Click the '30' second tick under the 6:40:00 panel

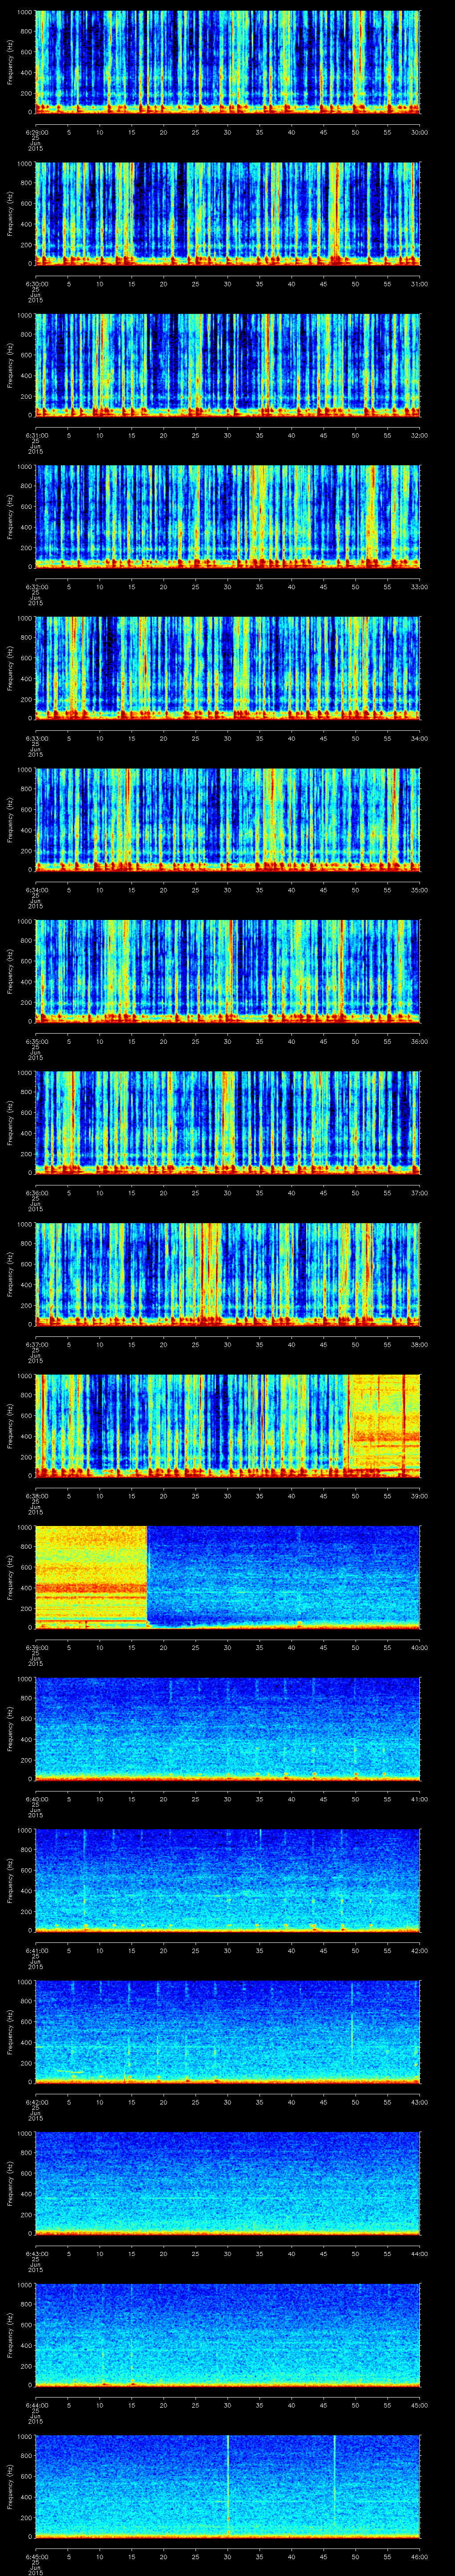pyautogui.click(x=228, y=1798)
